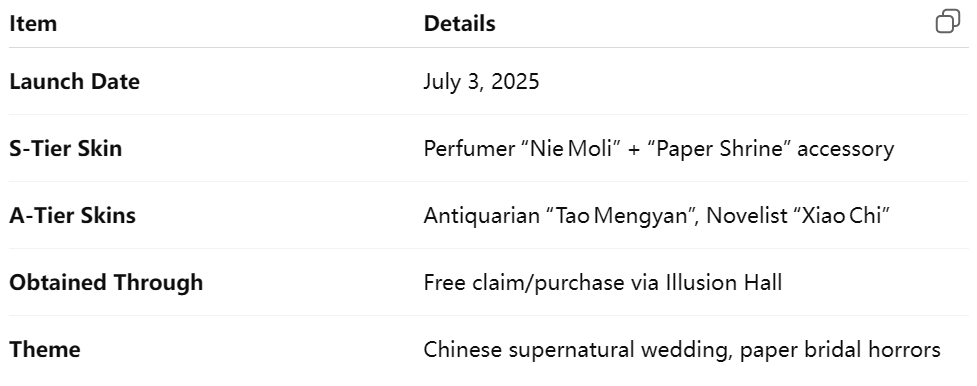Select the Theme row label
This screenshot has width=977, height=386.
tap(44, 349)
